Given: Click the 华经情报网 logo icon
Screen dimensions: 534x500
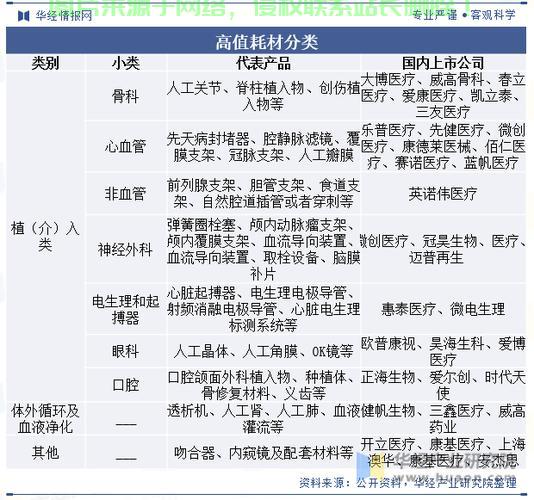Looking at the screenshot, I should pos(23,16).
